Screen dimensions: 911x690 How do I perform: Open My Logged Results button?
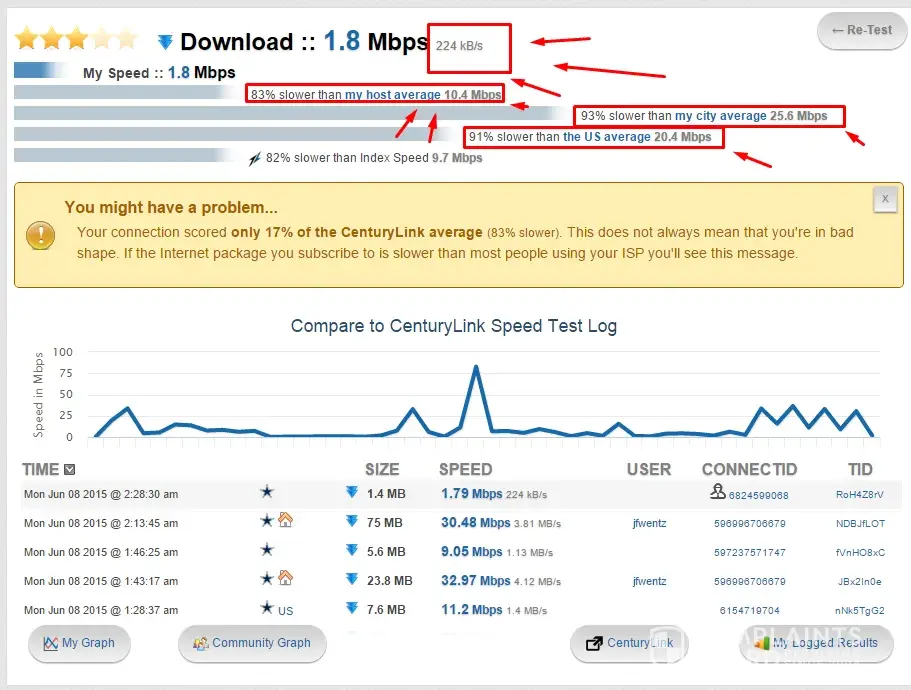(816, 643)
